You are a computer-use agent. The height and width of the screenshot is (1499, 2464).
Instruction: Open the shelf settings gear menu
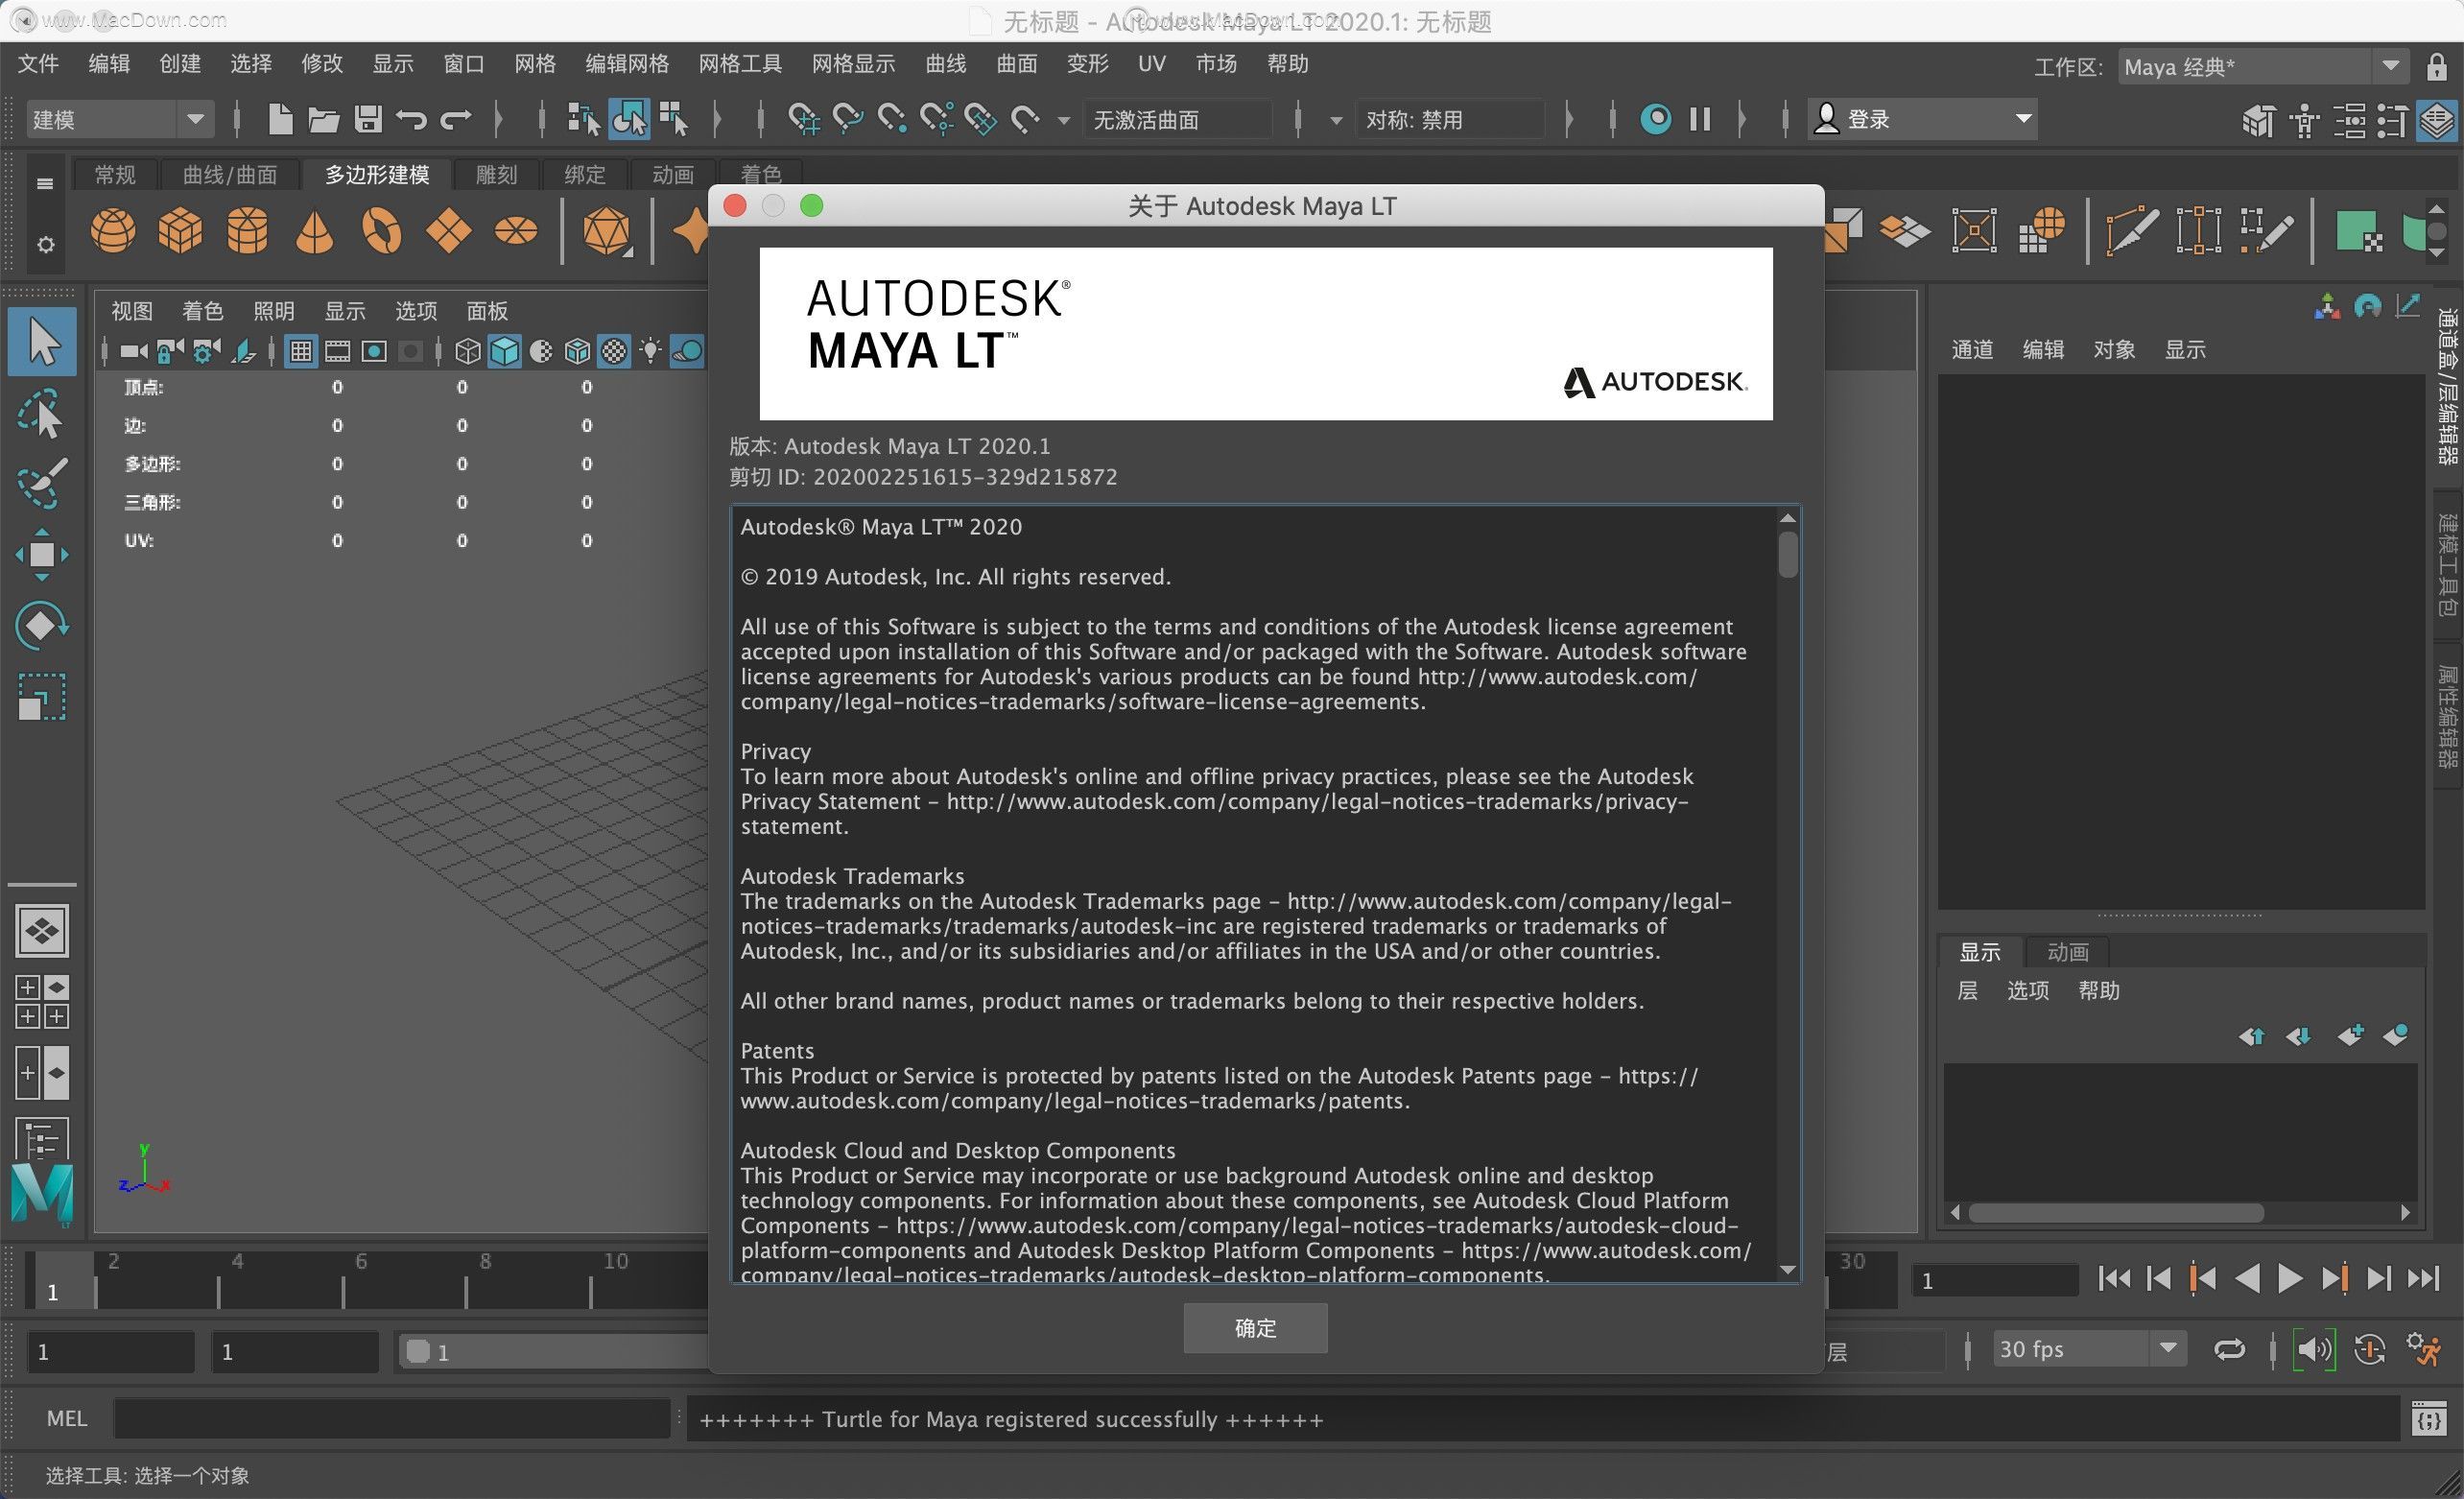tap(45, 244)
